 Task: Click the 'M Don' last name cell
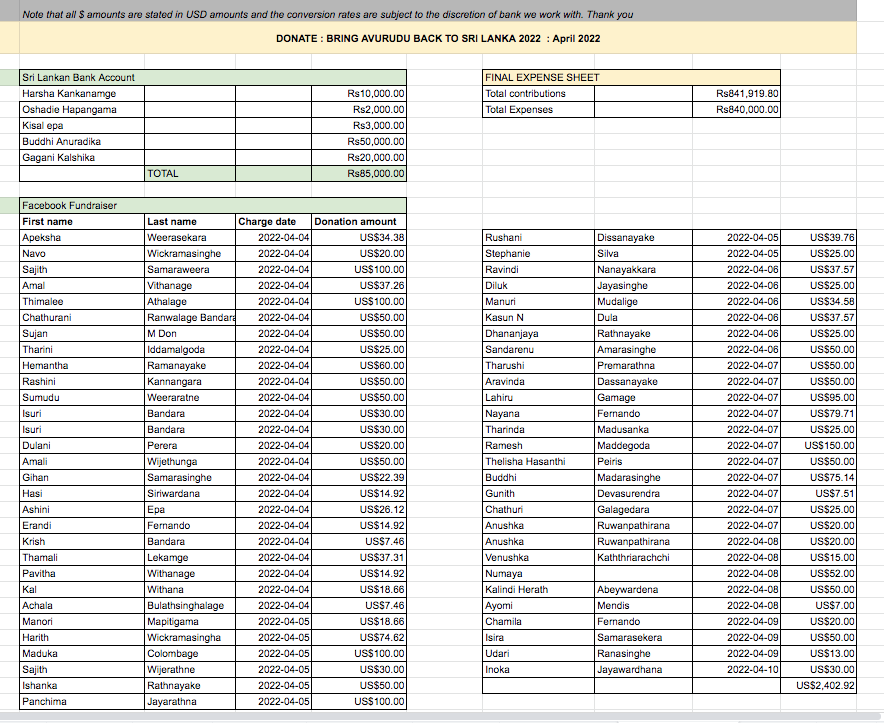[190, 333]
